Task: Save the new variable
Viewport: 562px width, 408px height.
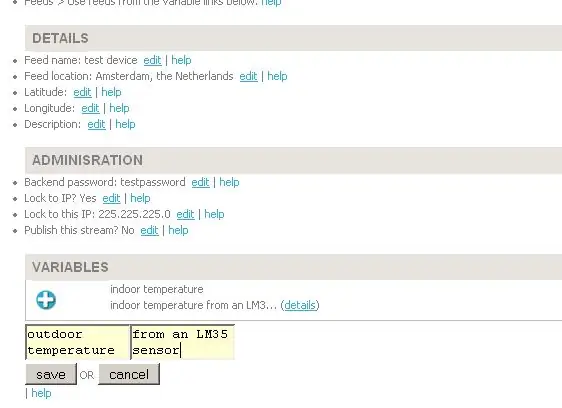Action: (51, 374)
